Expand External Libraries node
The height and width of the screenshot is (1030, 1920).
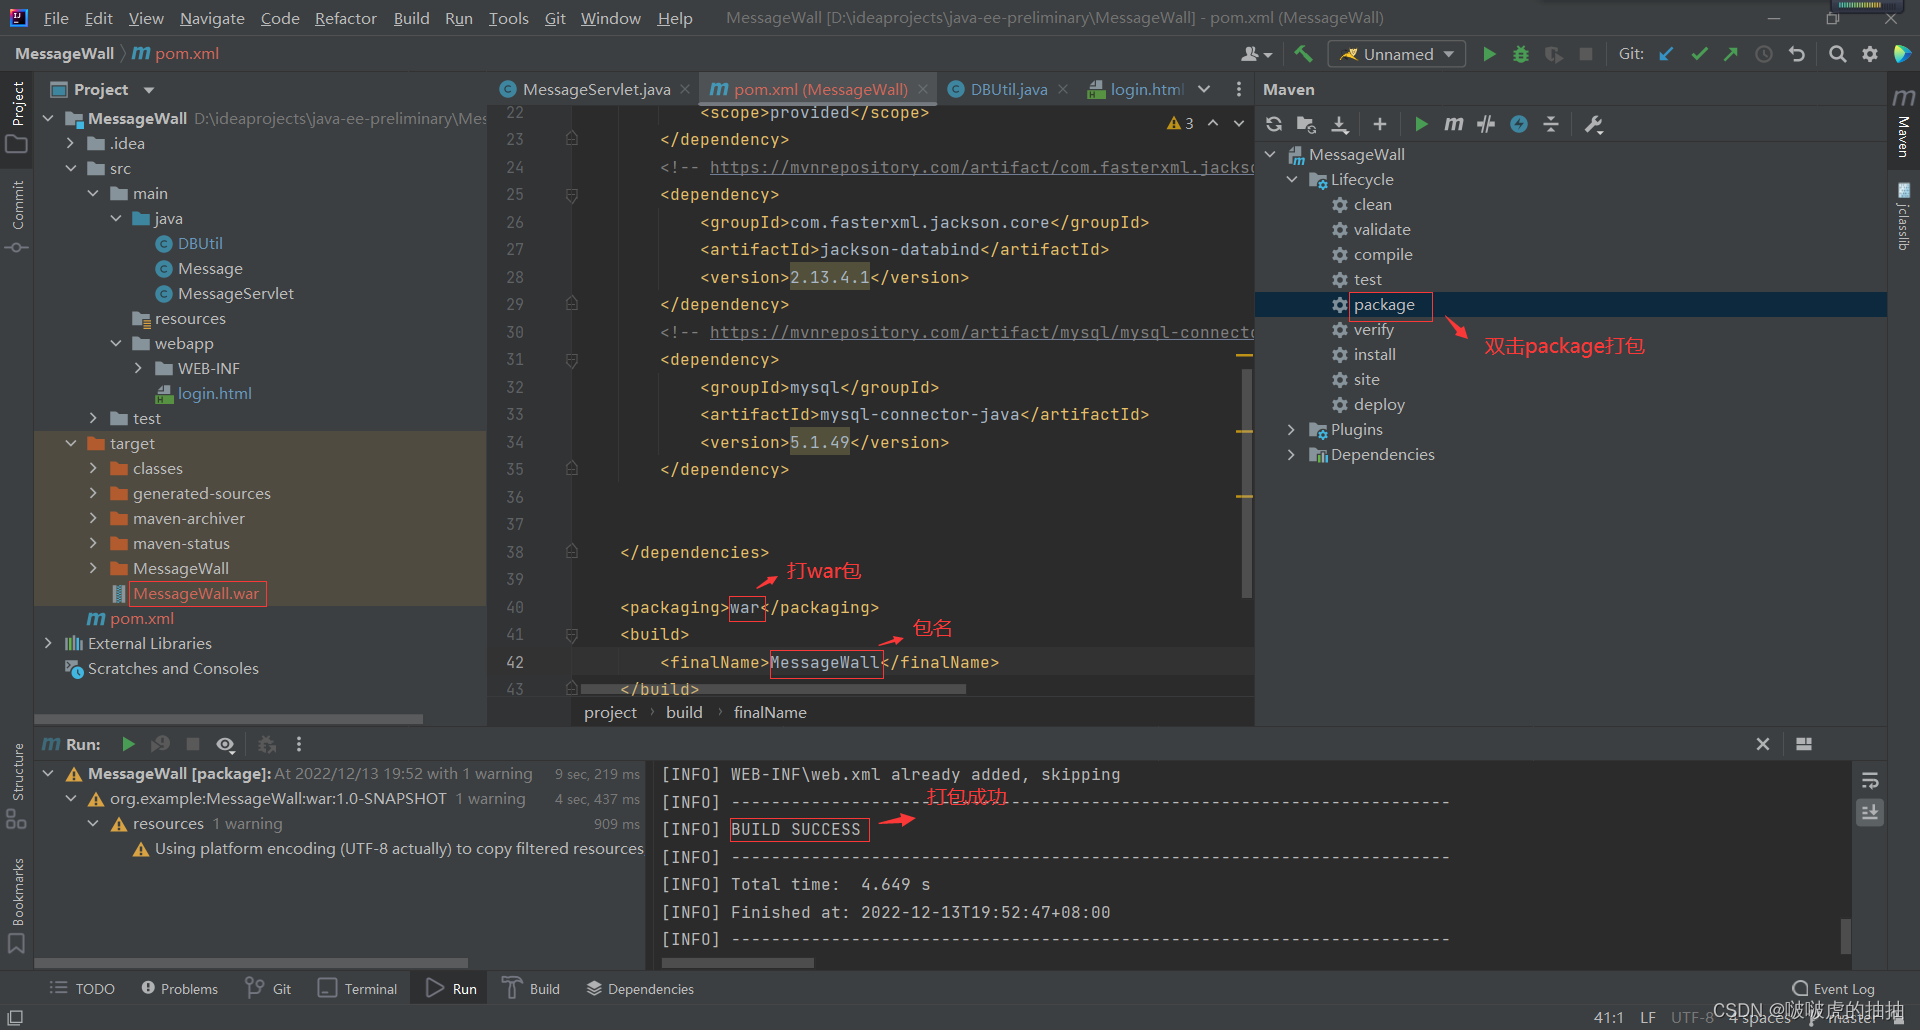pos(48,643)
